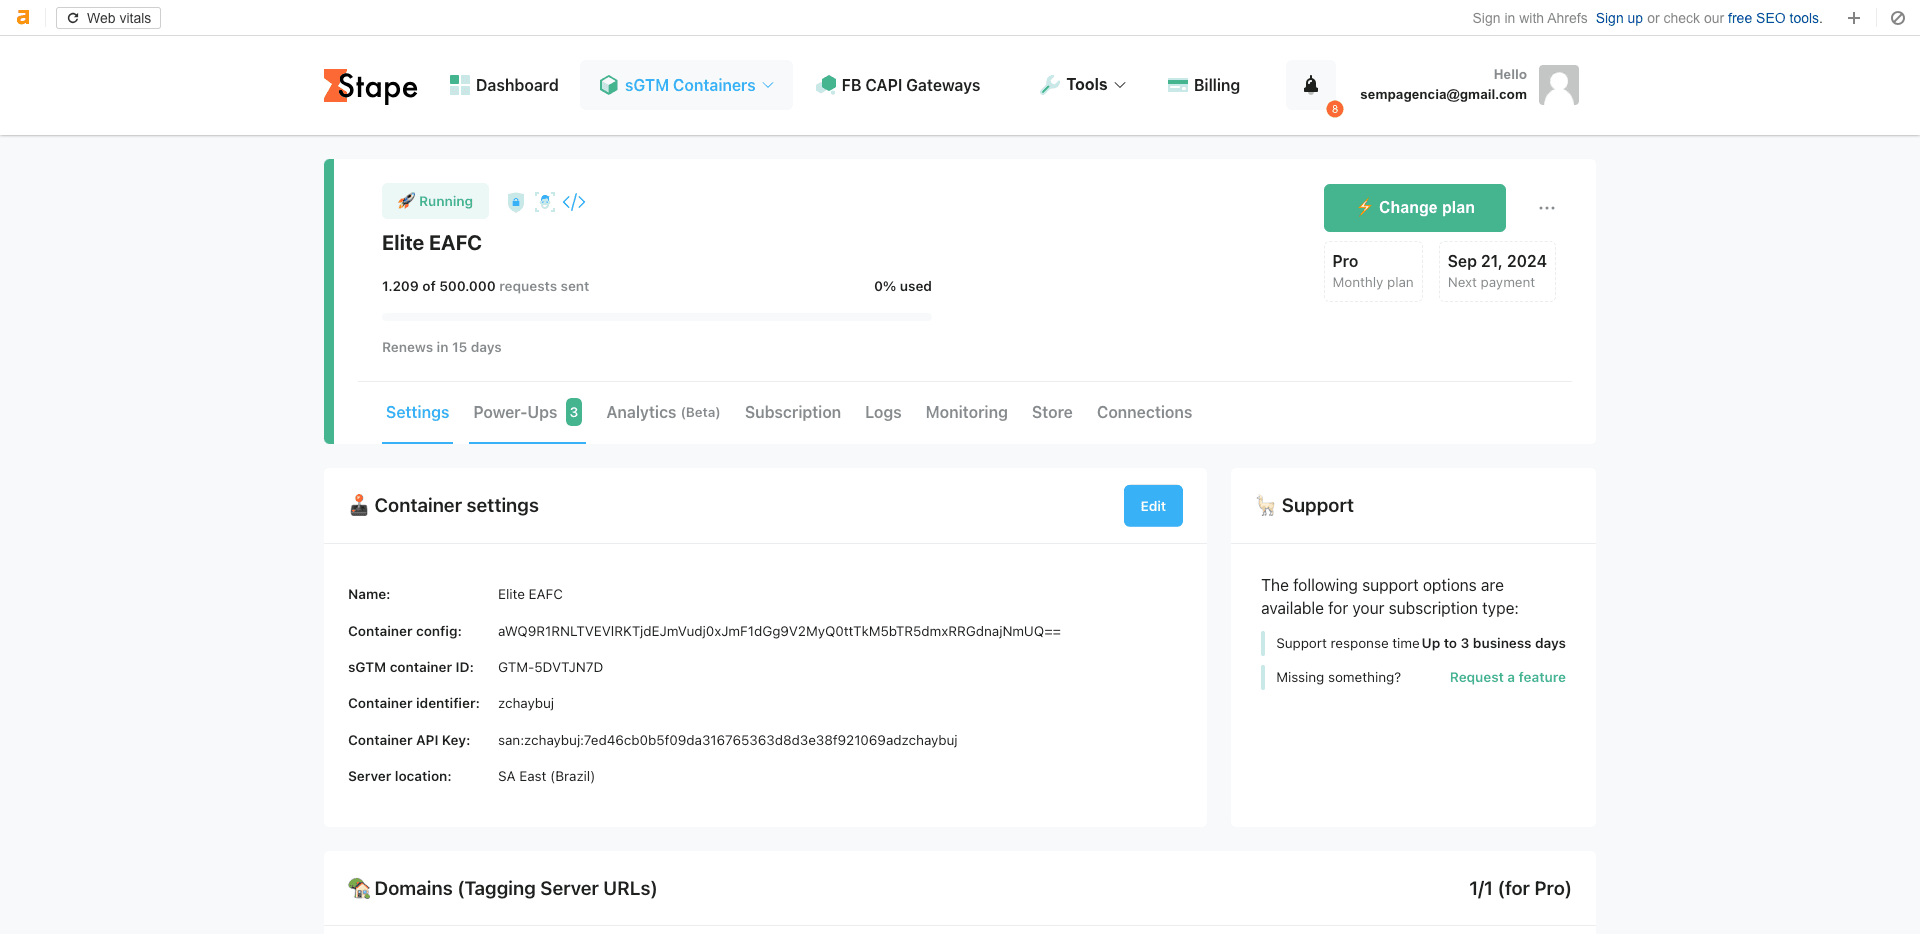The height and width of the screenshot is (934, 1920).
Task: Expand the sGTM Containers dropdown
Action: (x=686, y=85)
